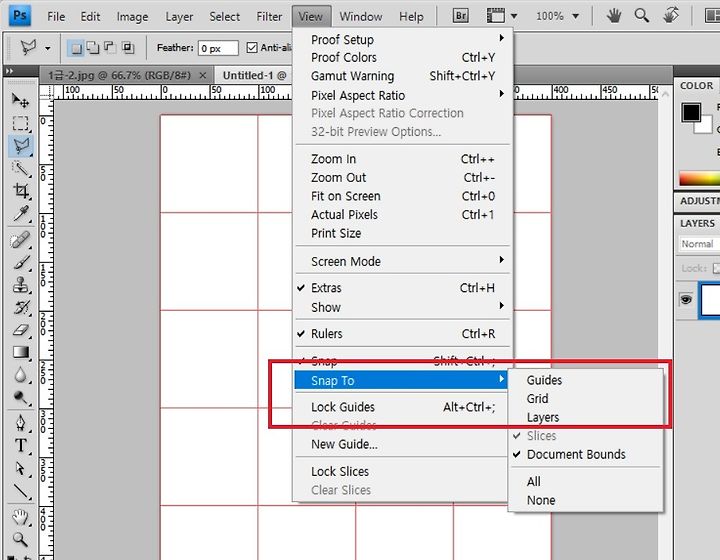Click the foreground color black swatch

pos(691,112)
